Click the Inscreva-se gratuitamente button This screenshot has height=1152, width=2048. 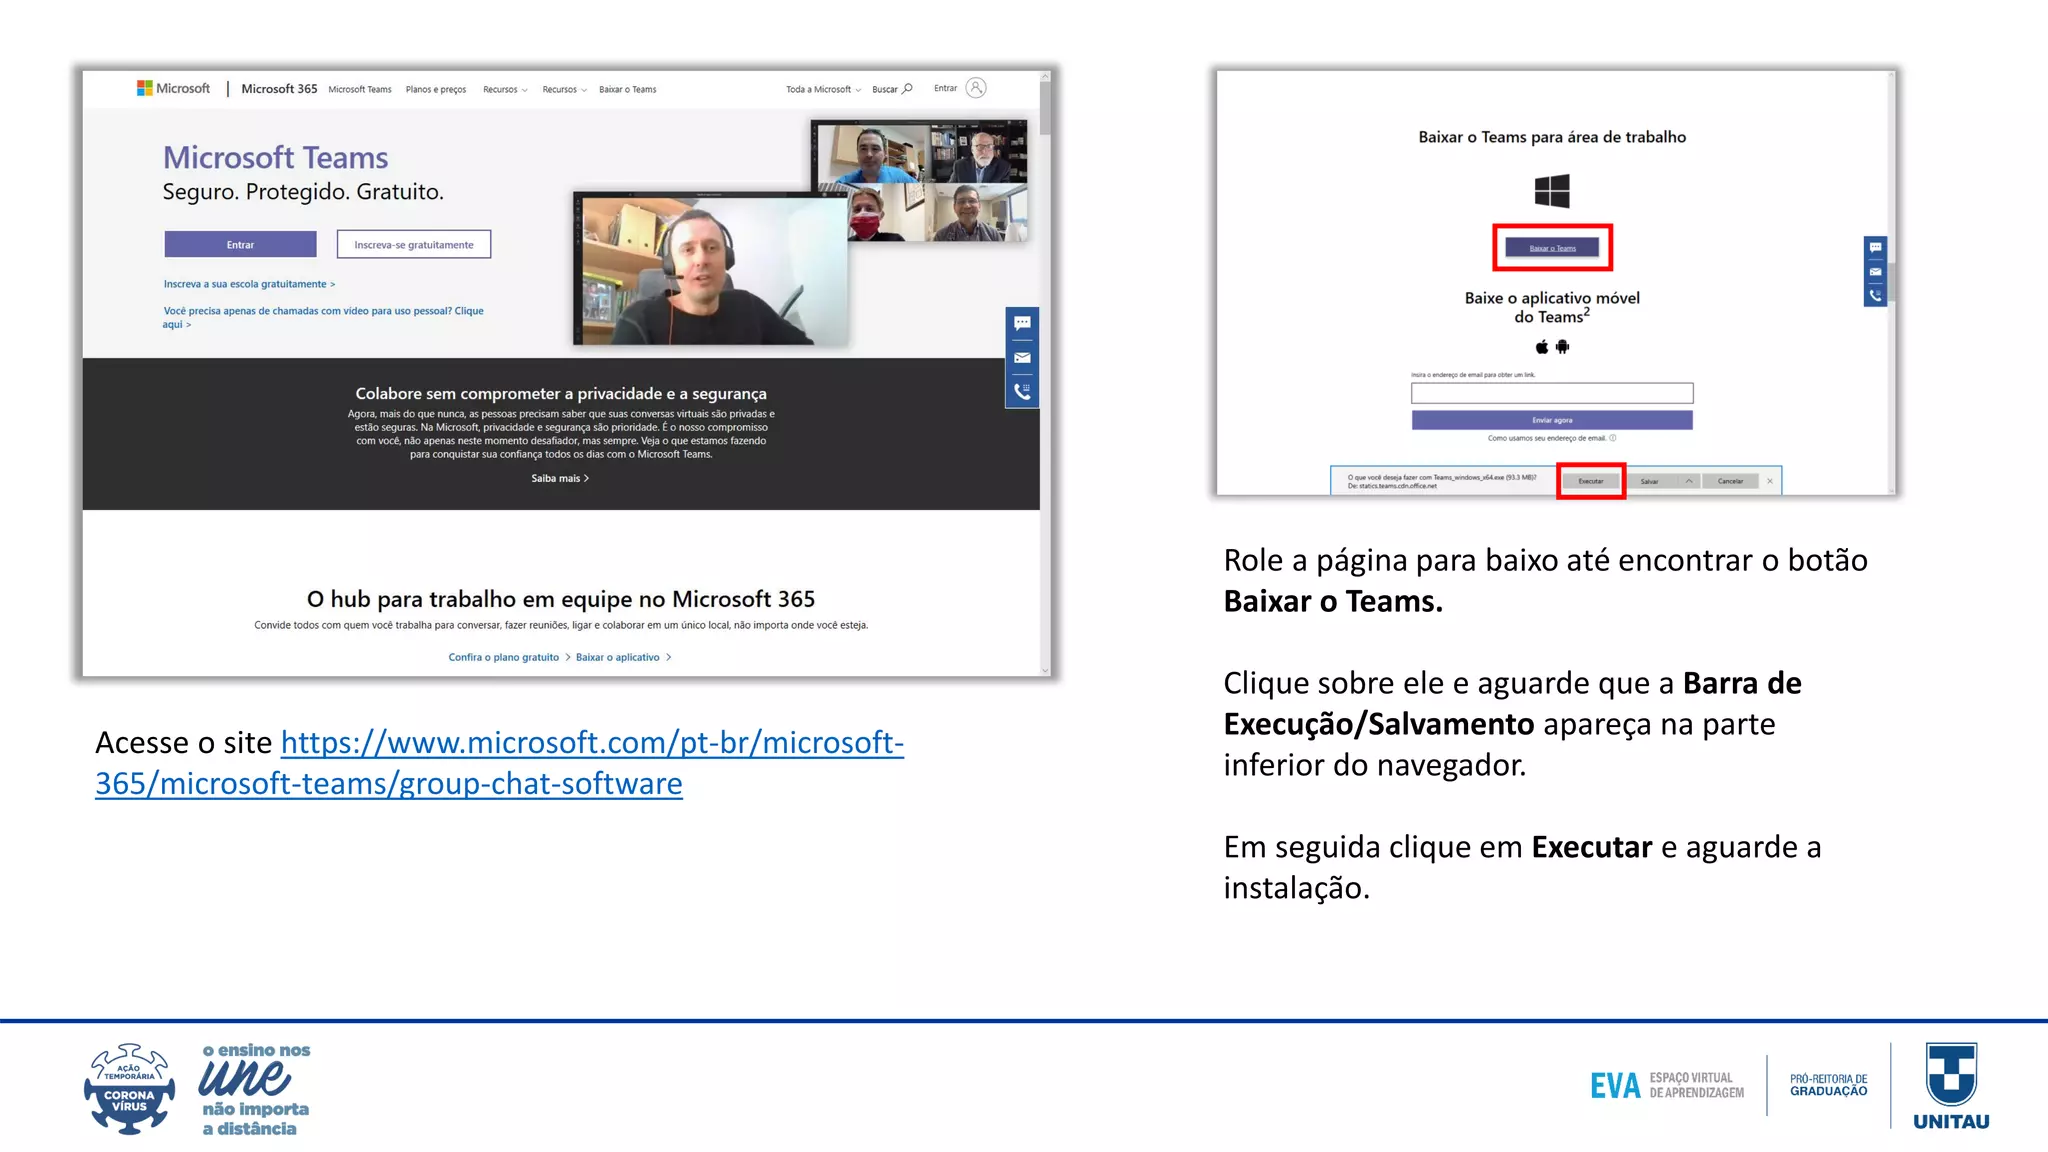tap(414, 244)
